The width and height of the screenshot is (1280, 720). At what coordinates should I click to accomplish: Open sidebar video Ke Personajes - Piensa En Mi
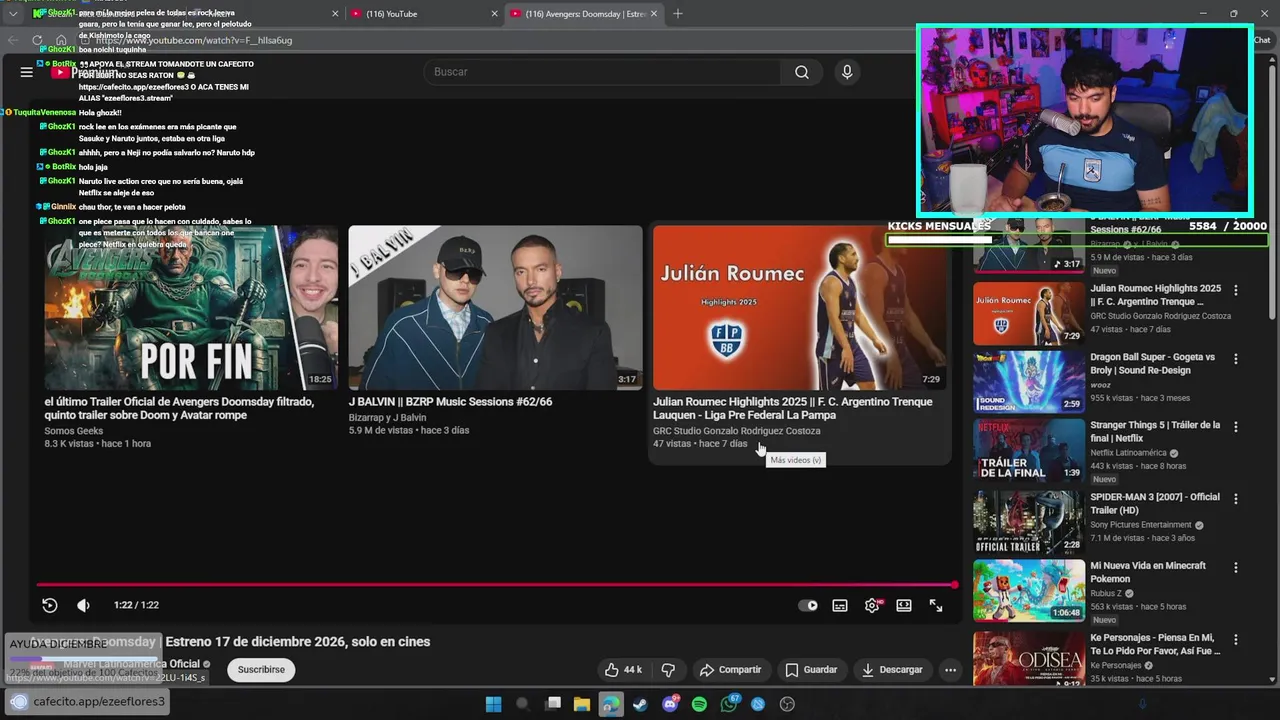pos(1155,644)
